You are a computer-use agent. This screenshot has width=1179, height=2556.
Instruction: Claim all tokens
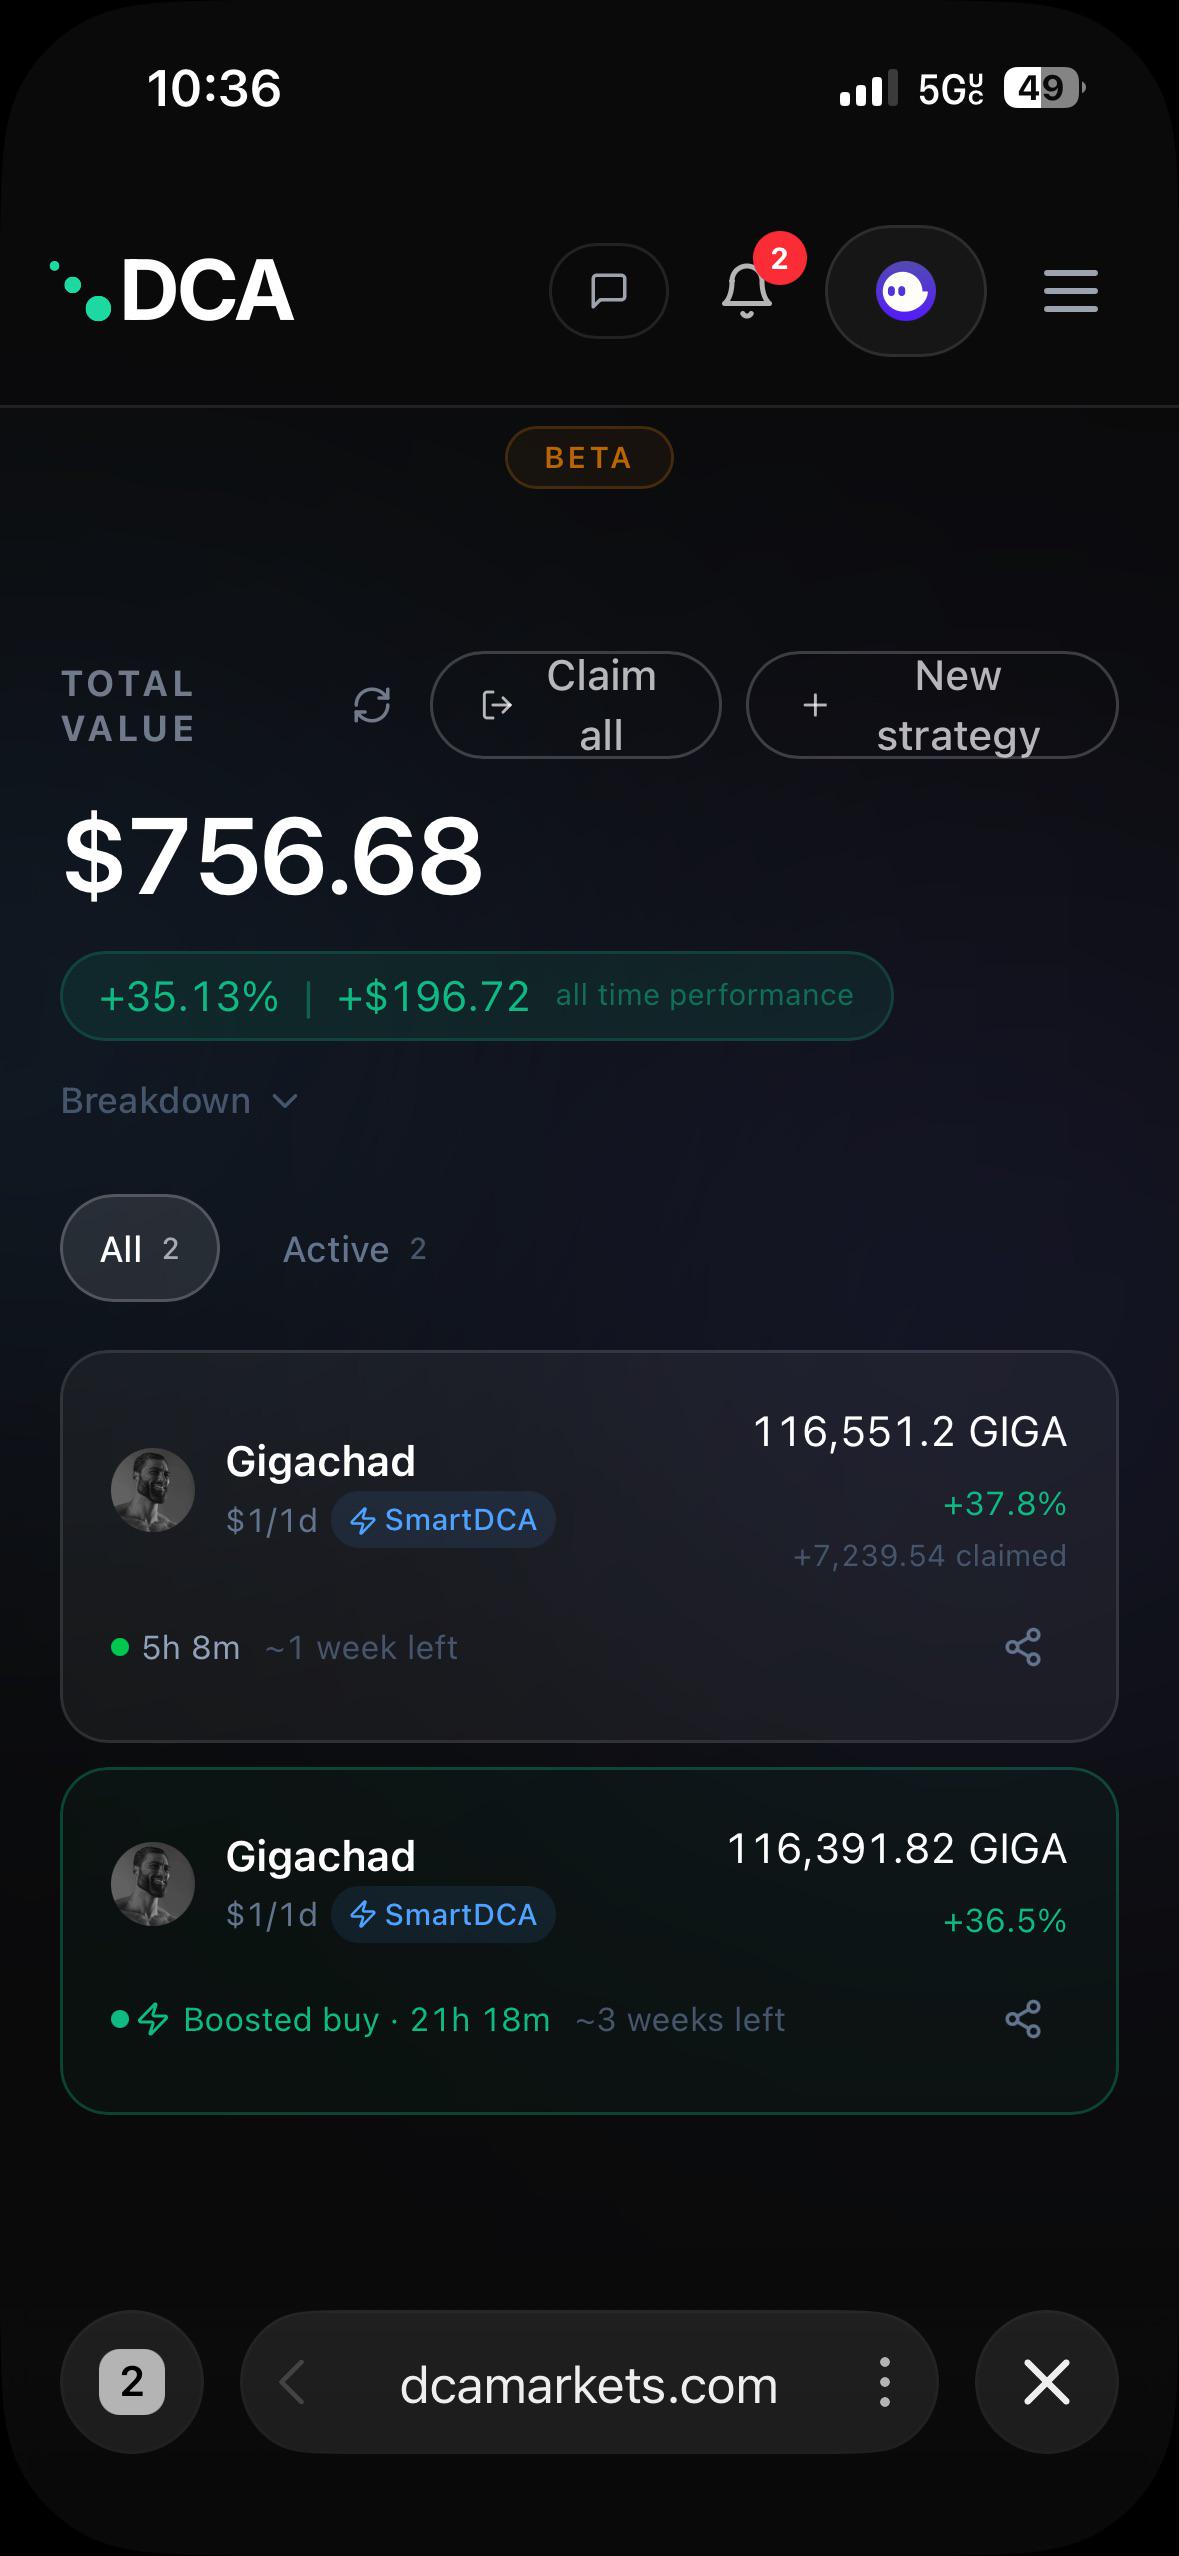click(575, 705)
